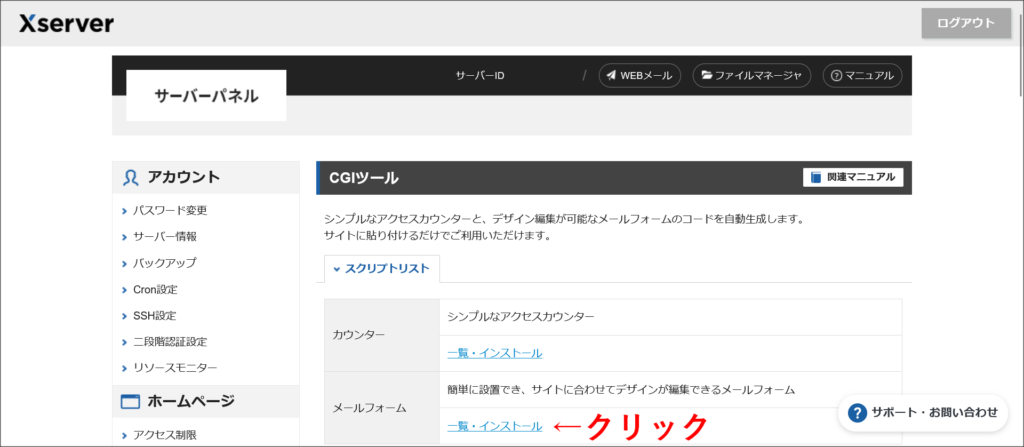Click the サポート・お問い合わせ button
This screenshot has height=447, width=1024.
tap(923, 412)
